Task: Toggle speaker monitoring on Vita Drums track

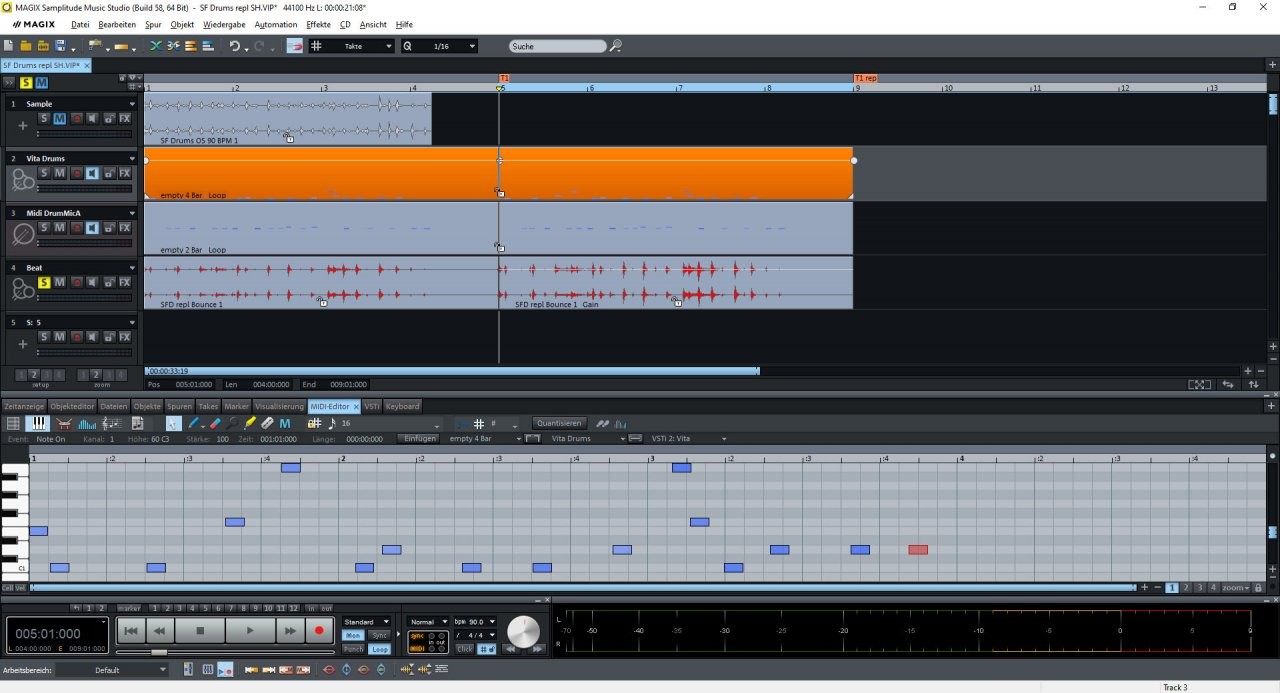Action: point(92,173)
